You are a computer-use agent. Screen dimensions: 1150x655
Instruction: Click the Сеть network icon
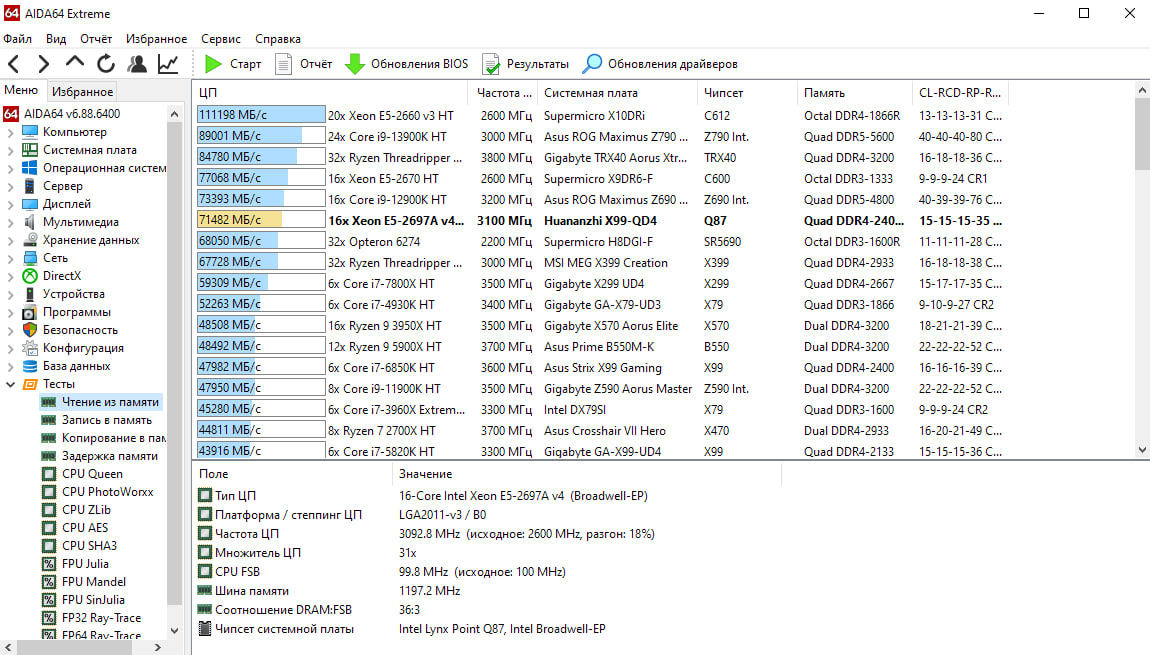click(x=30, y=258)
